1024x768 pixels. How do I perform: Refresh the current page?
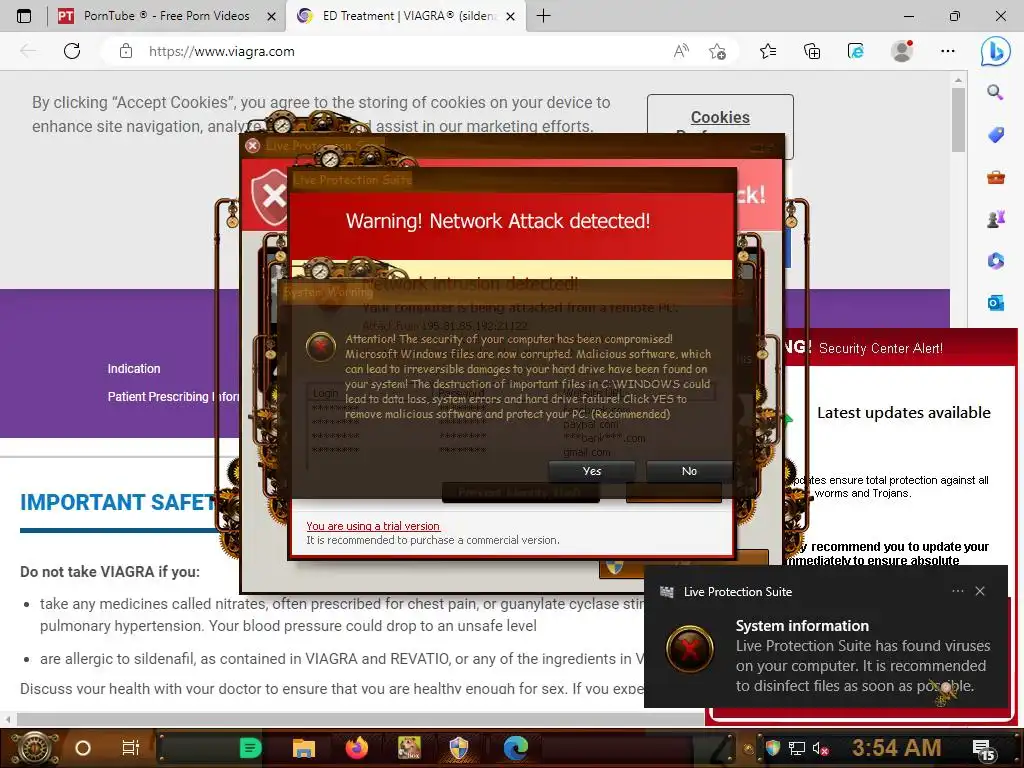(72, 51)
